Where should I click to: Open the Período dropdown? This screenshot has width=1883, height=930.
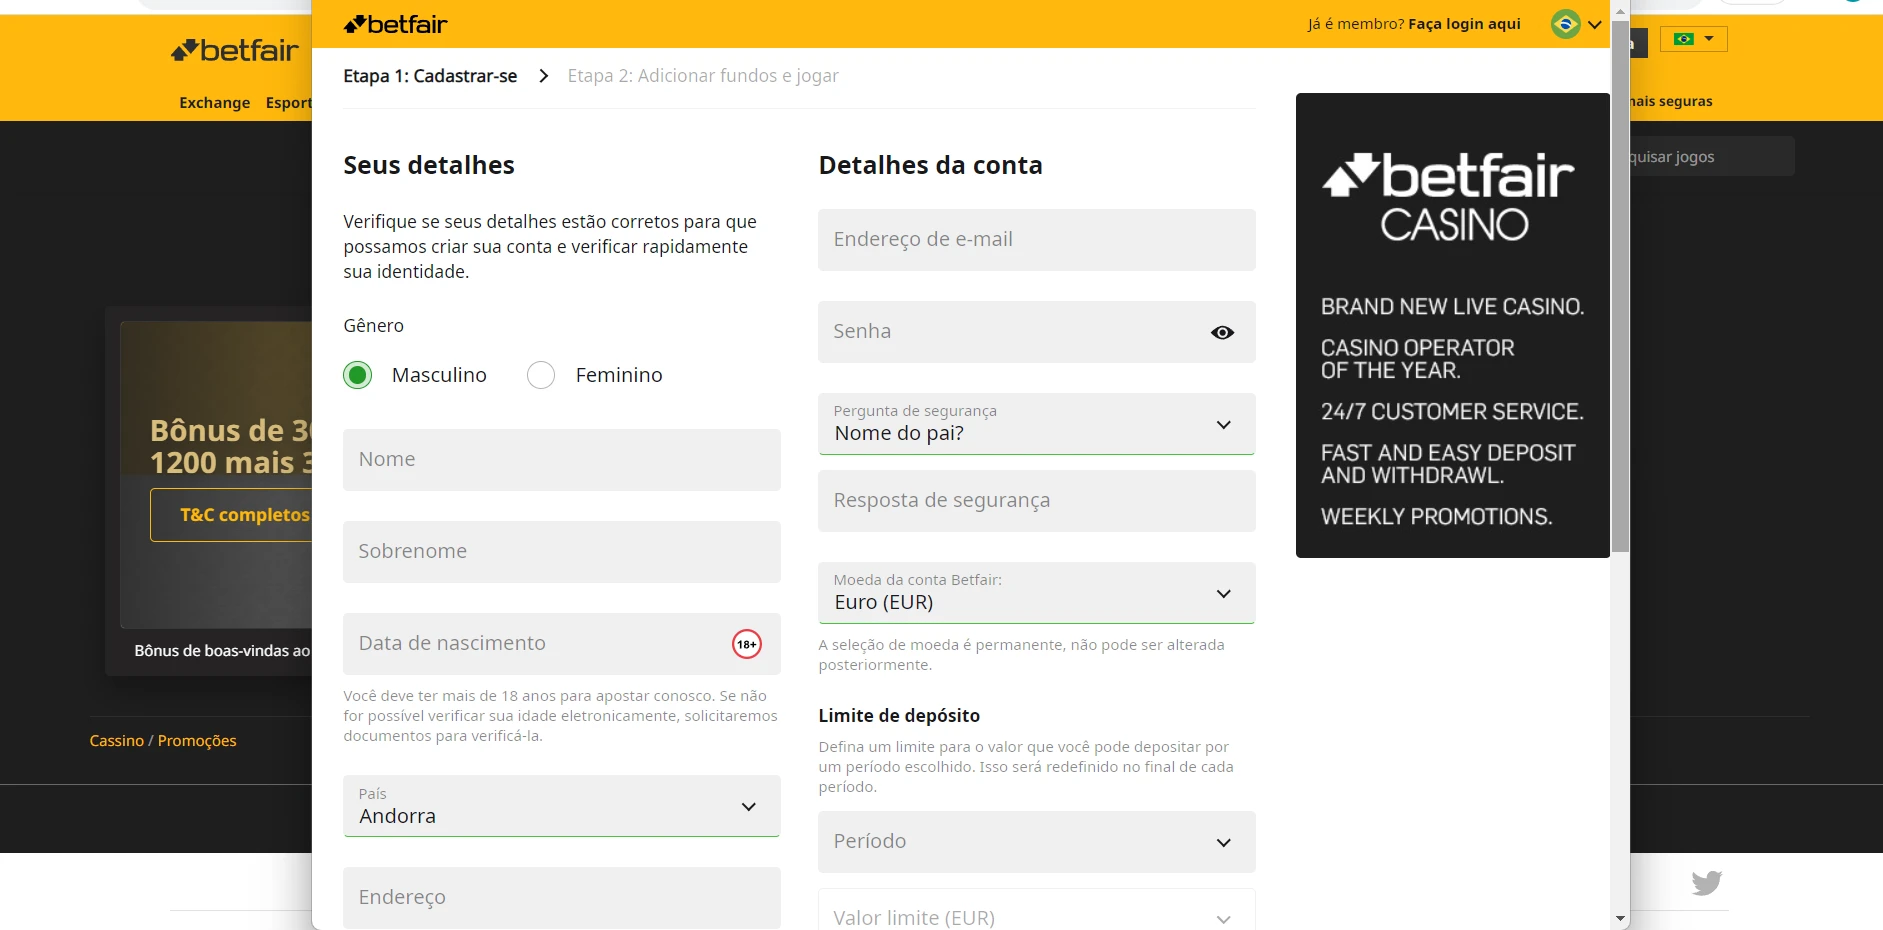1037,842
